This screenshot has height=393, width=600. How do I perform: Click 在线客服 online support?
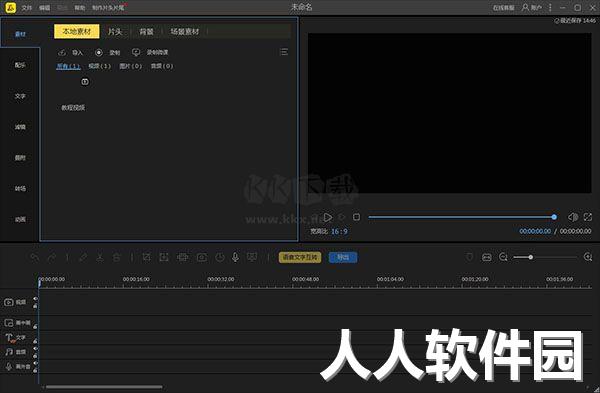504,8
